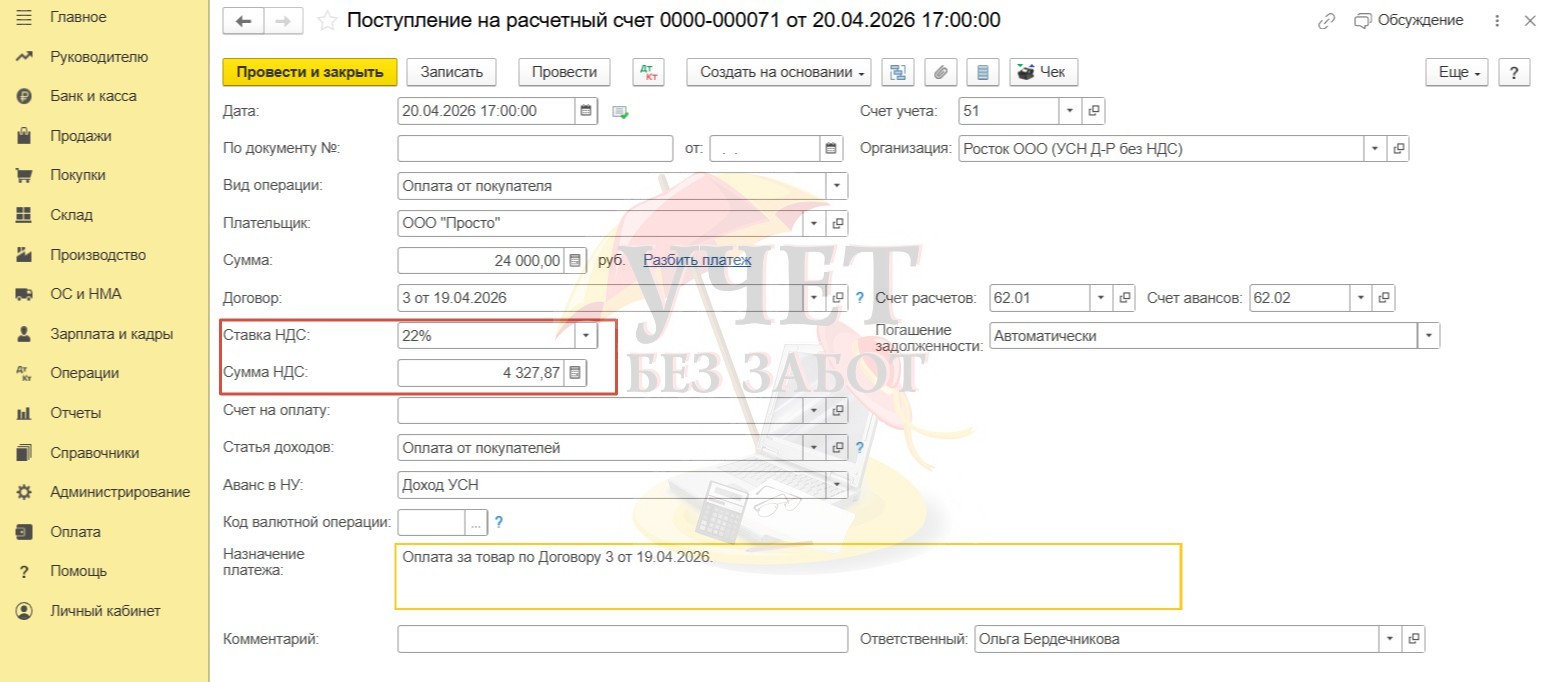The width and height of the screenshot is (1552, 682).
Task: Click the green posted status icon
Action: [x=620, y=112]
